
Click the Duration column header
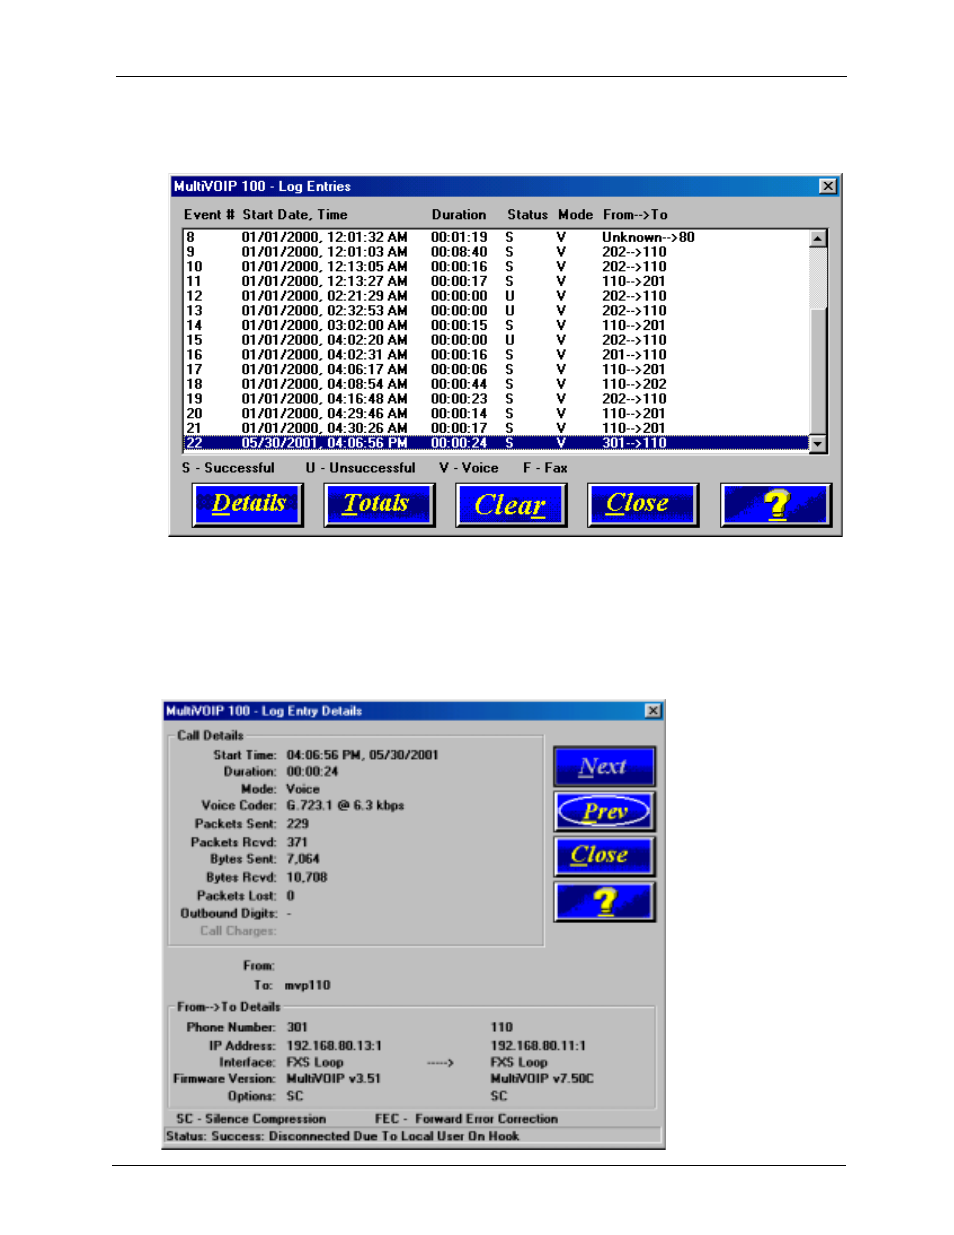pos(459,215)
